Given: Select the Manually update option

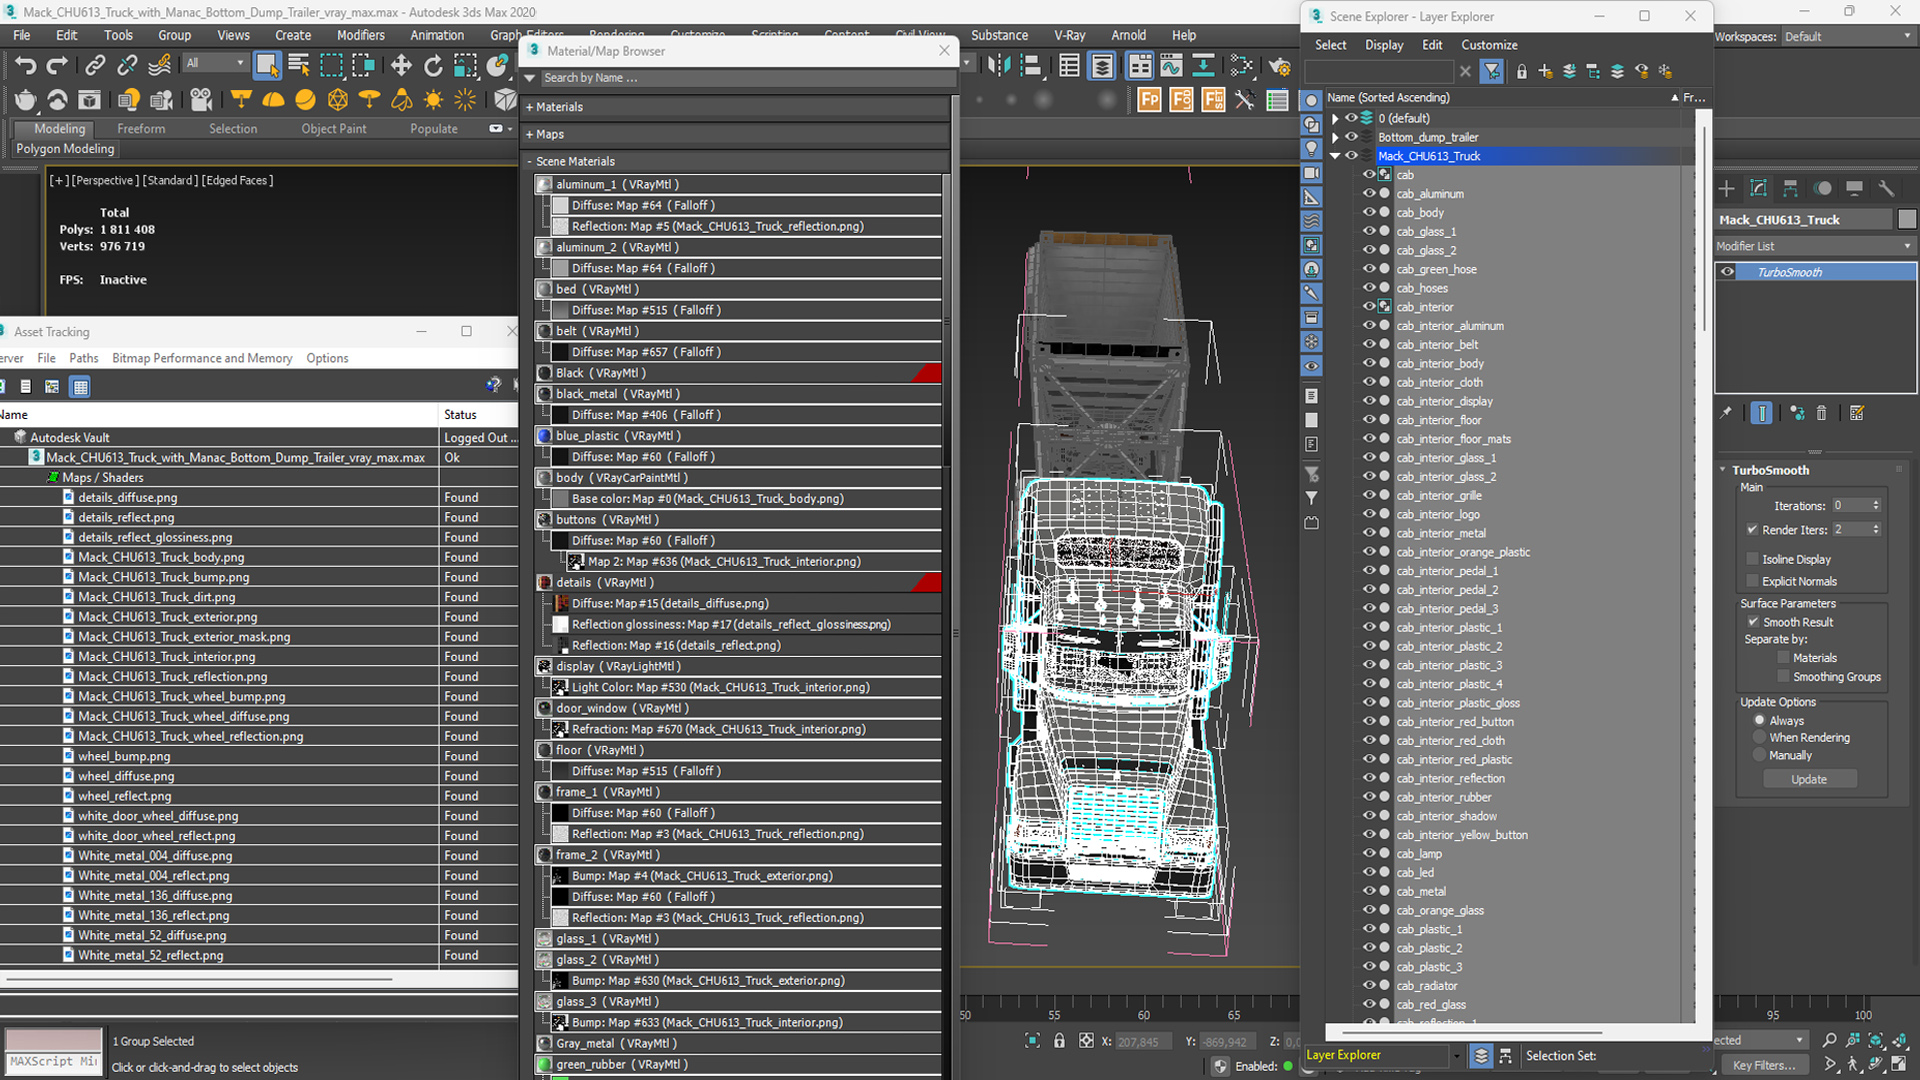Looking at the screenshot, I should [1759, 756].
